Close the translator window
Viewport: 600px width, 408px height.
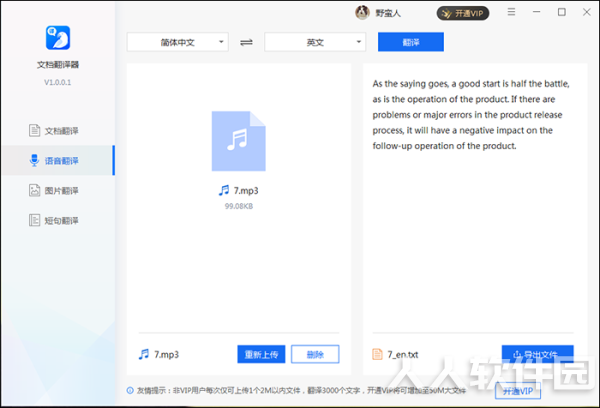pos(587,12)
